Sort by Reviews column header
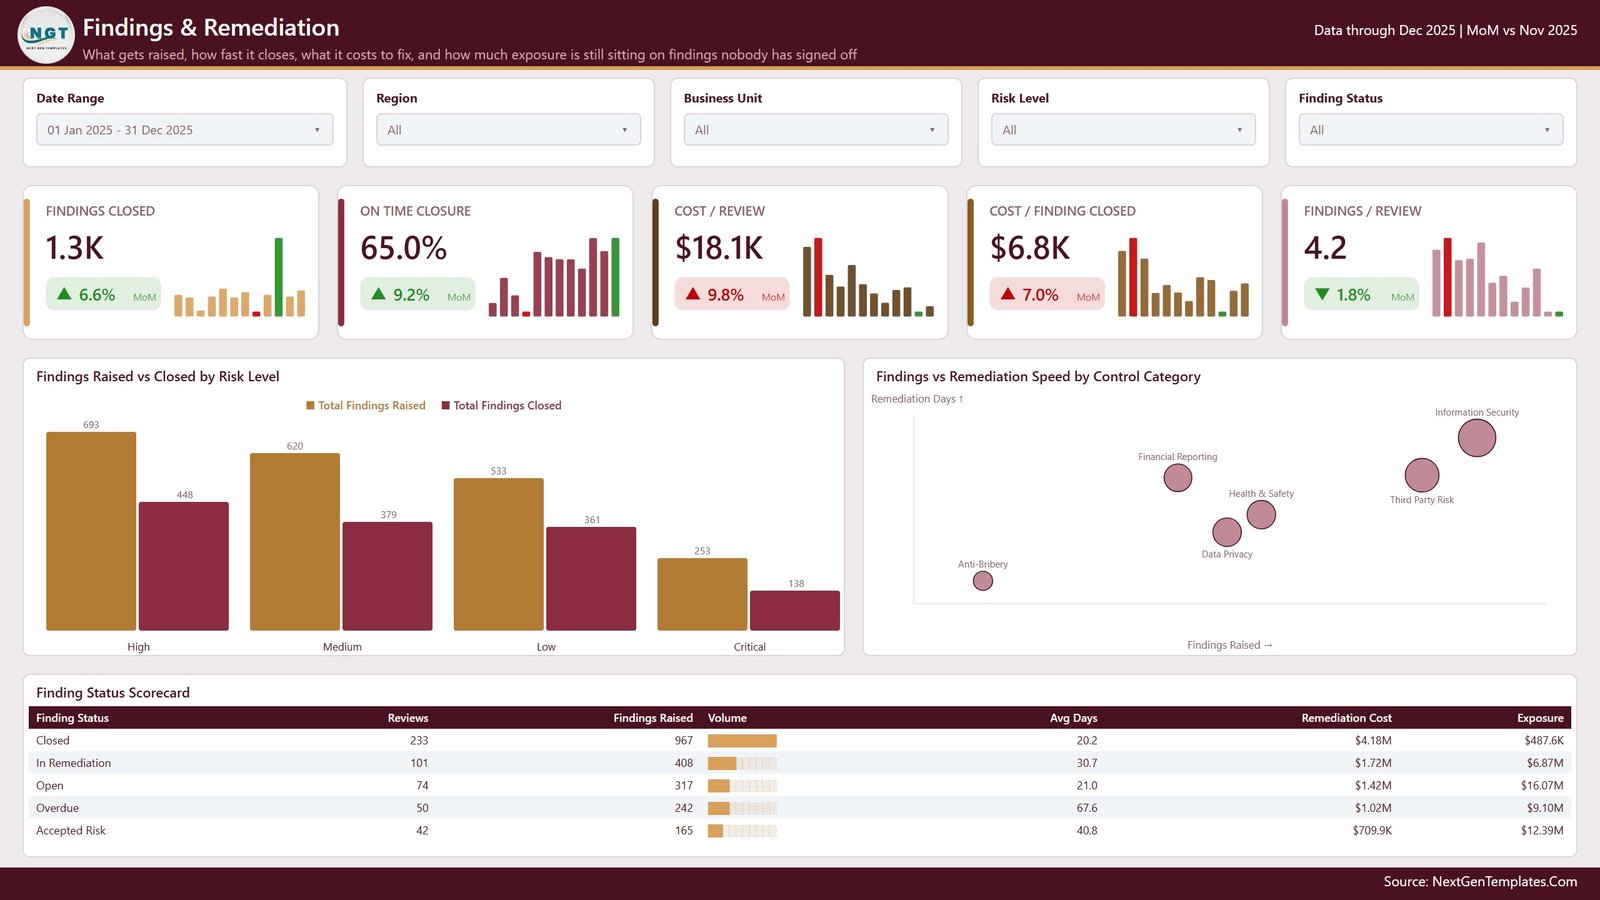Viewport: 1600px width, 900px height. (408, 718)
